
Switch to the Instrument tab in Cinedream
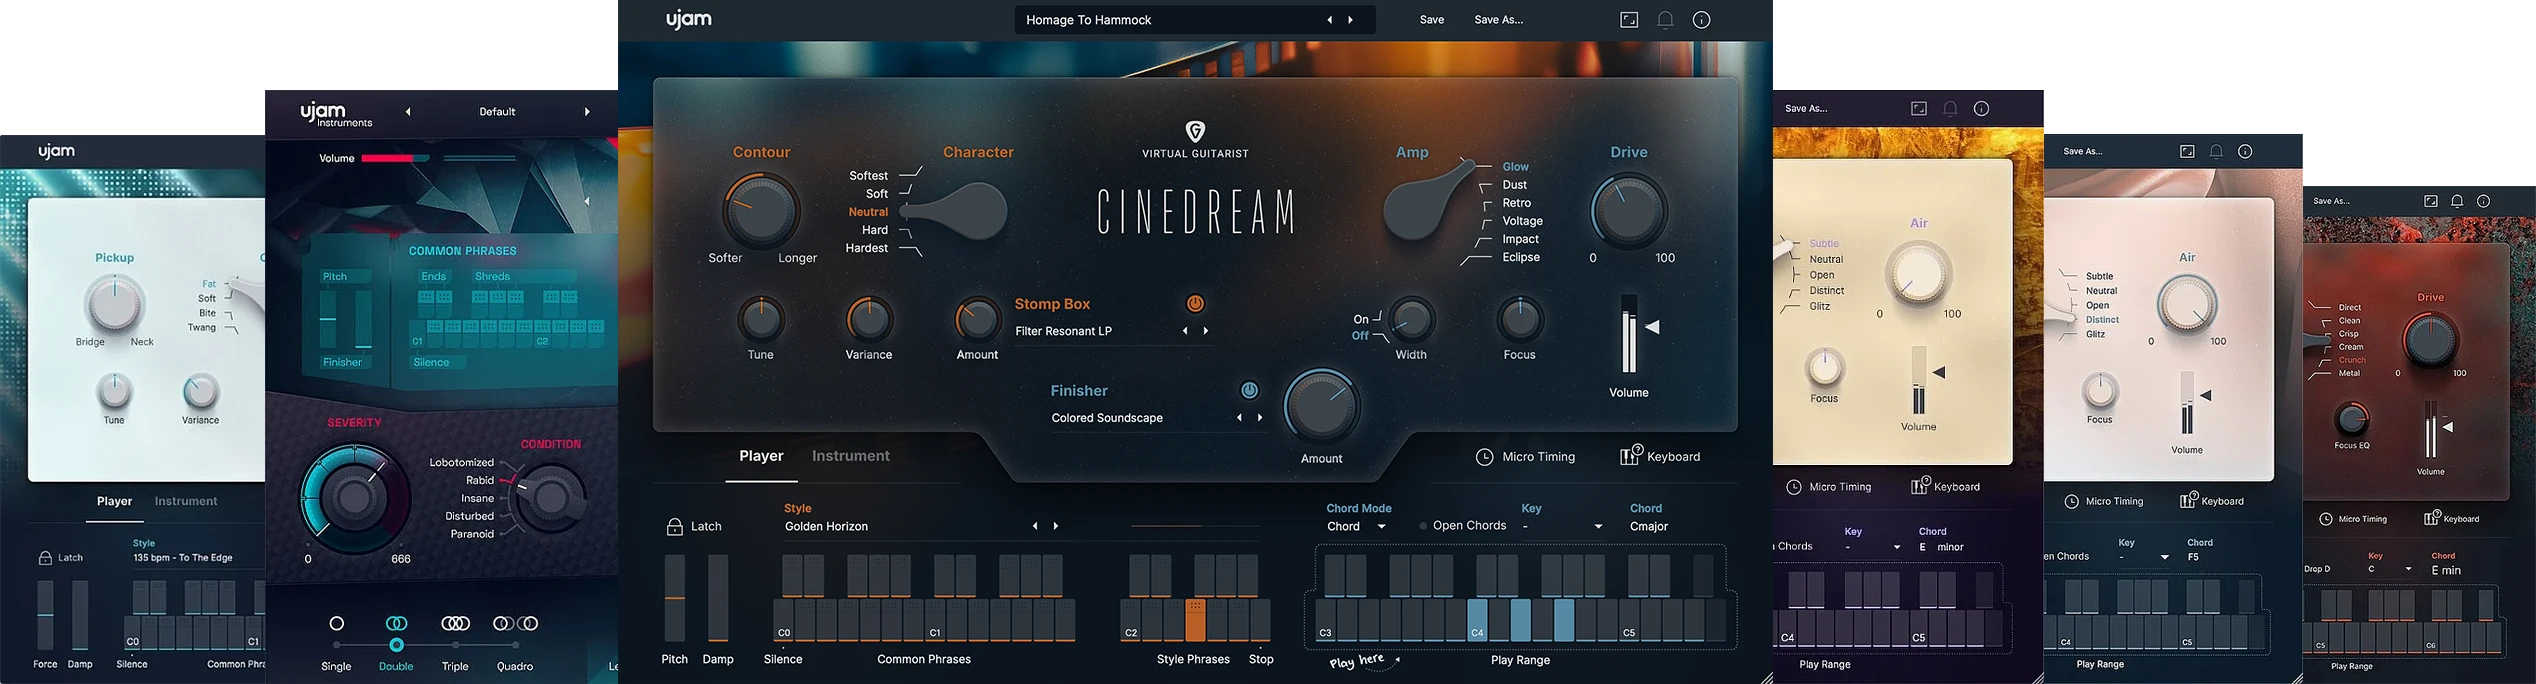(850, 456)
